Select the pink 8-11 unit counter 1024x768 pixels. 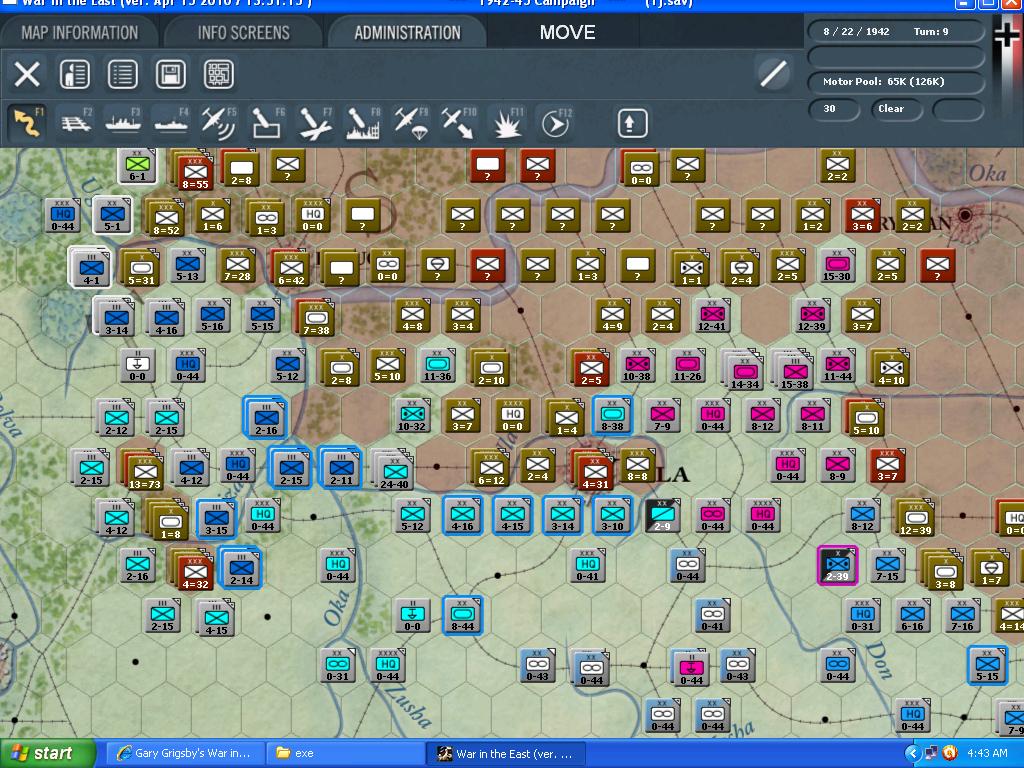(x=812, y=415)
